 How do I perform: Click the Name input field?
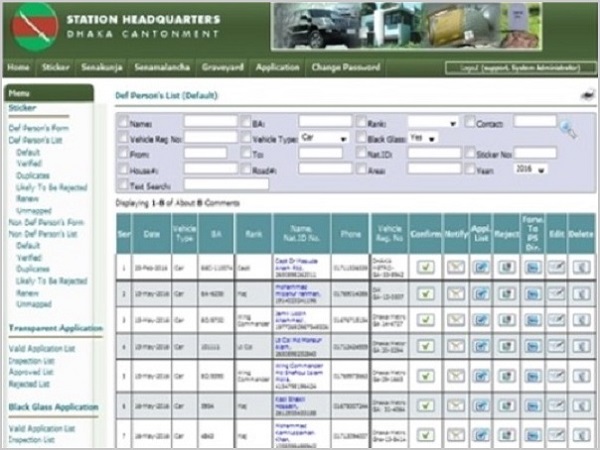(210, 122)
